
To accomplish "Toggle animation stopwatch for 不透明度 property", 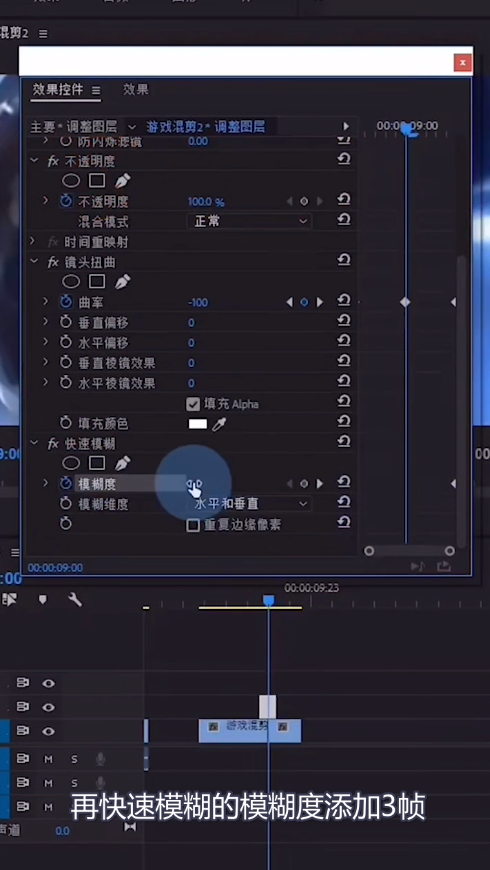I will click(66, 201).
